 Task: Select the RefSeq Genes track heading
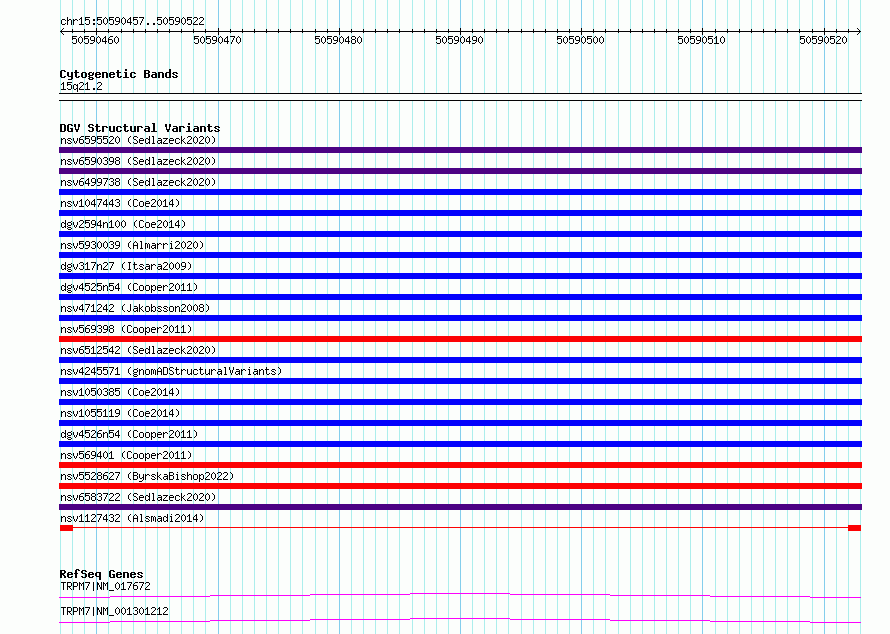click(x=101, y=574)
